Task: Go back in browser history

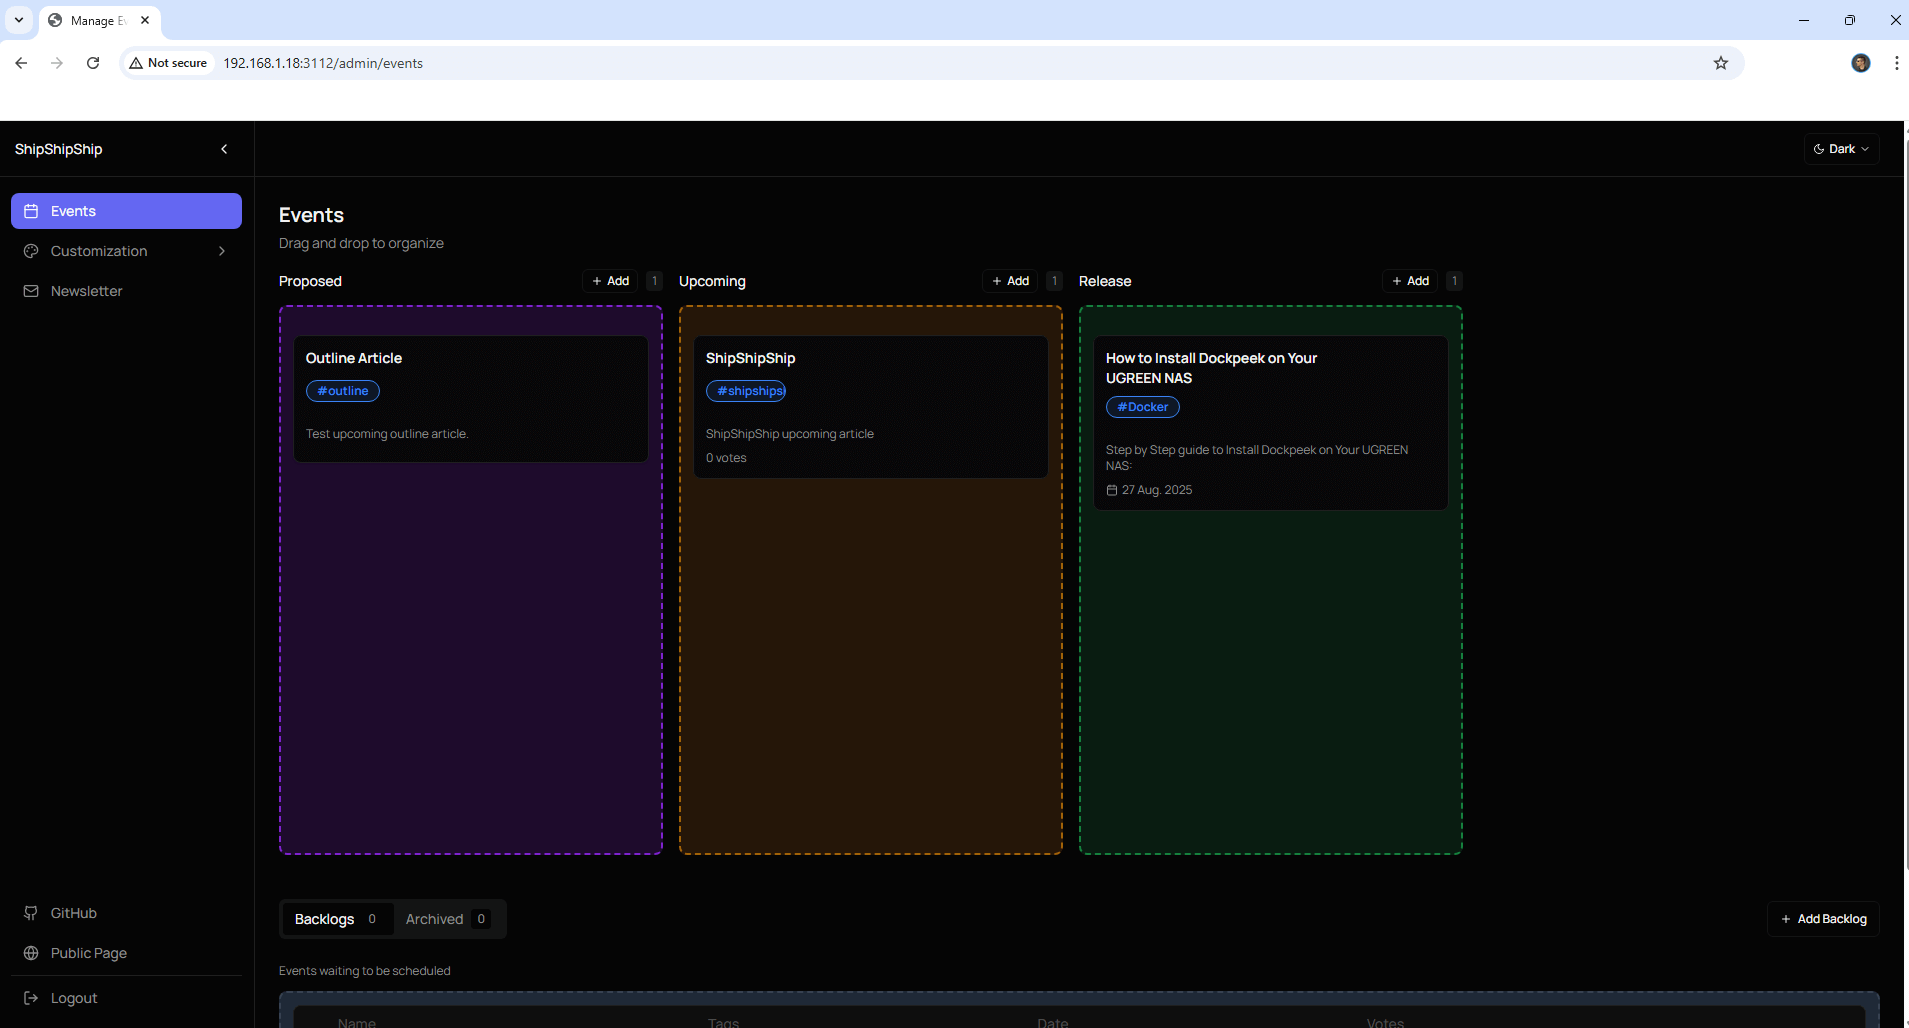Action: [x=21, y=63]
